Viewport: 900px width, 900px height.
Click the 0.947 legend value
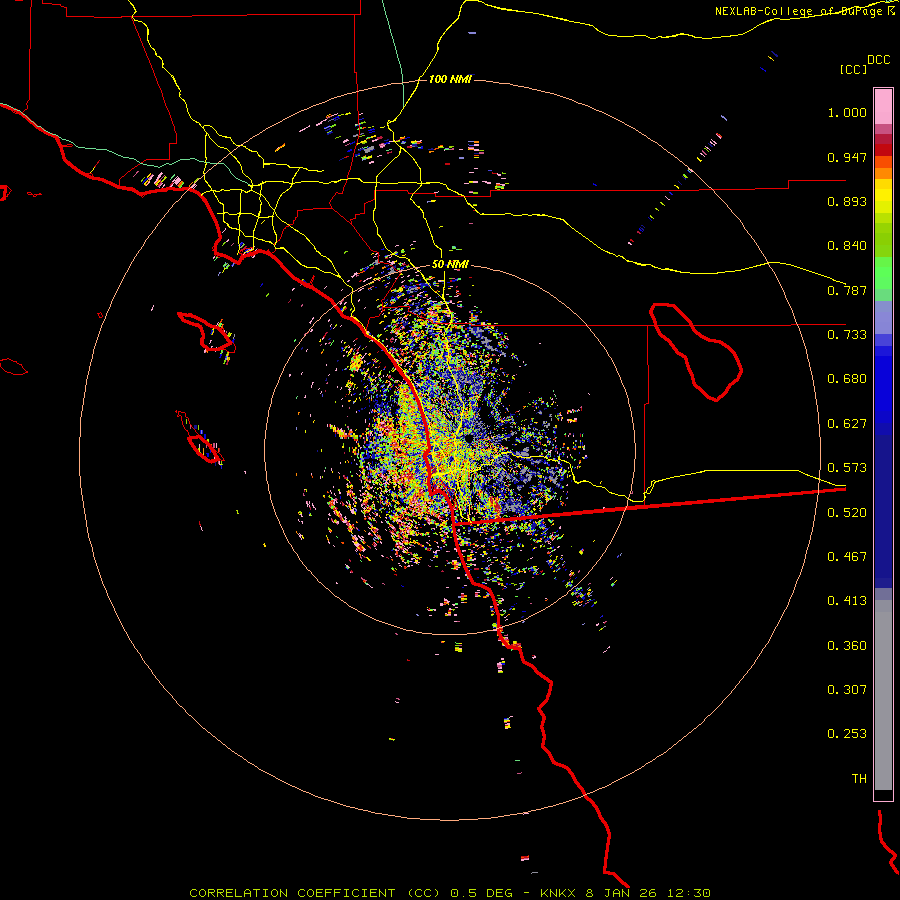pyautogui.click(x=847, y=157)
